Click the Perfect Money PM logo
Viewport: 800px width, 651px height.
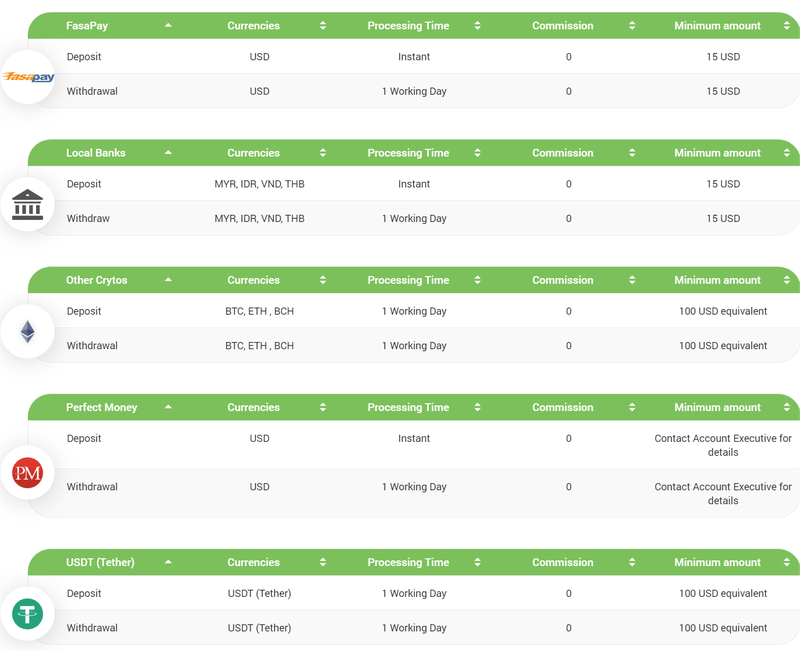(x=28, y=473)
